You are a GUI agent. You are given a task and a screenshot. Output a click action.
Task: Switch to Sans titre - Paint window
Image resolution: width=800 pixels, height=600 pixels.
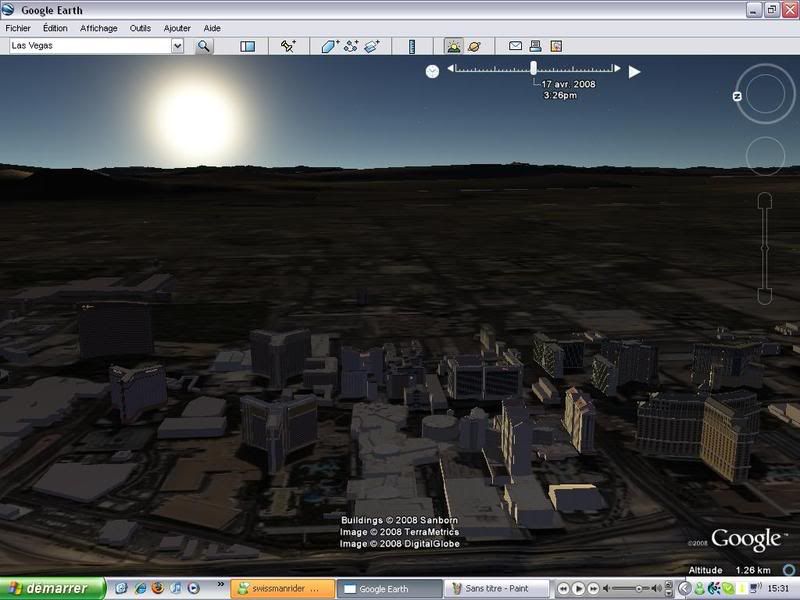495,588
